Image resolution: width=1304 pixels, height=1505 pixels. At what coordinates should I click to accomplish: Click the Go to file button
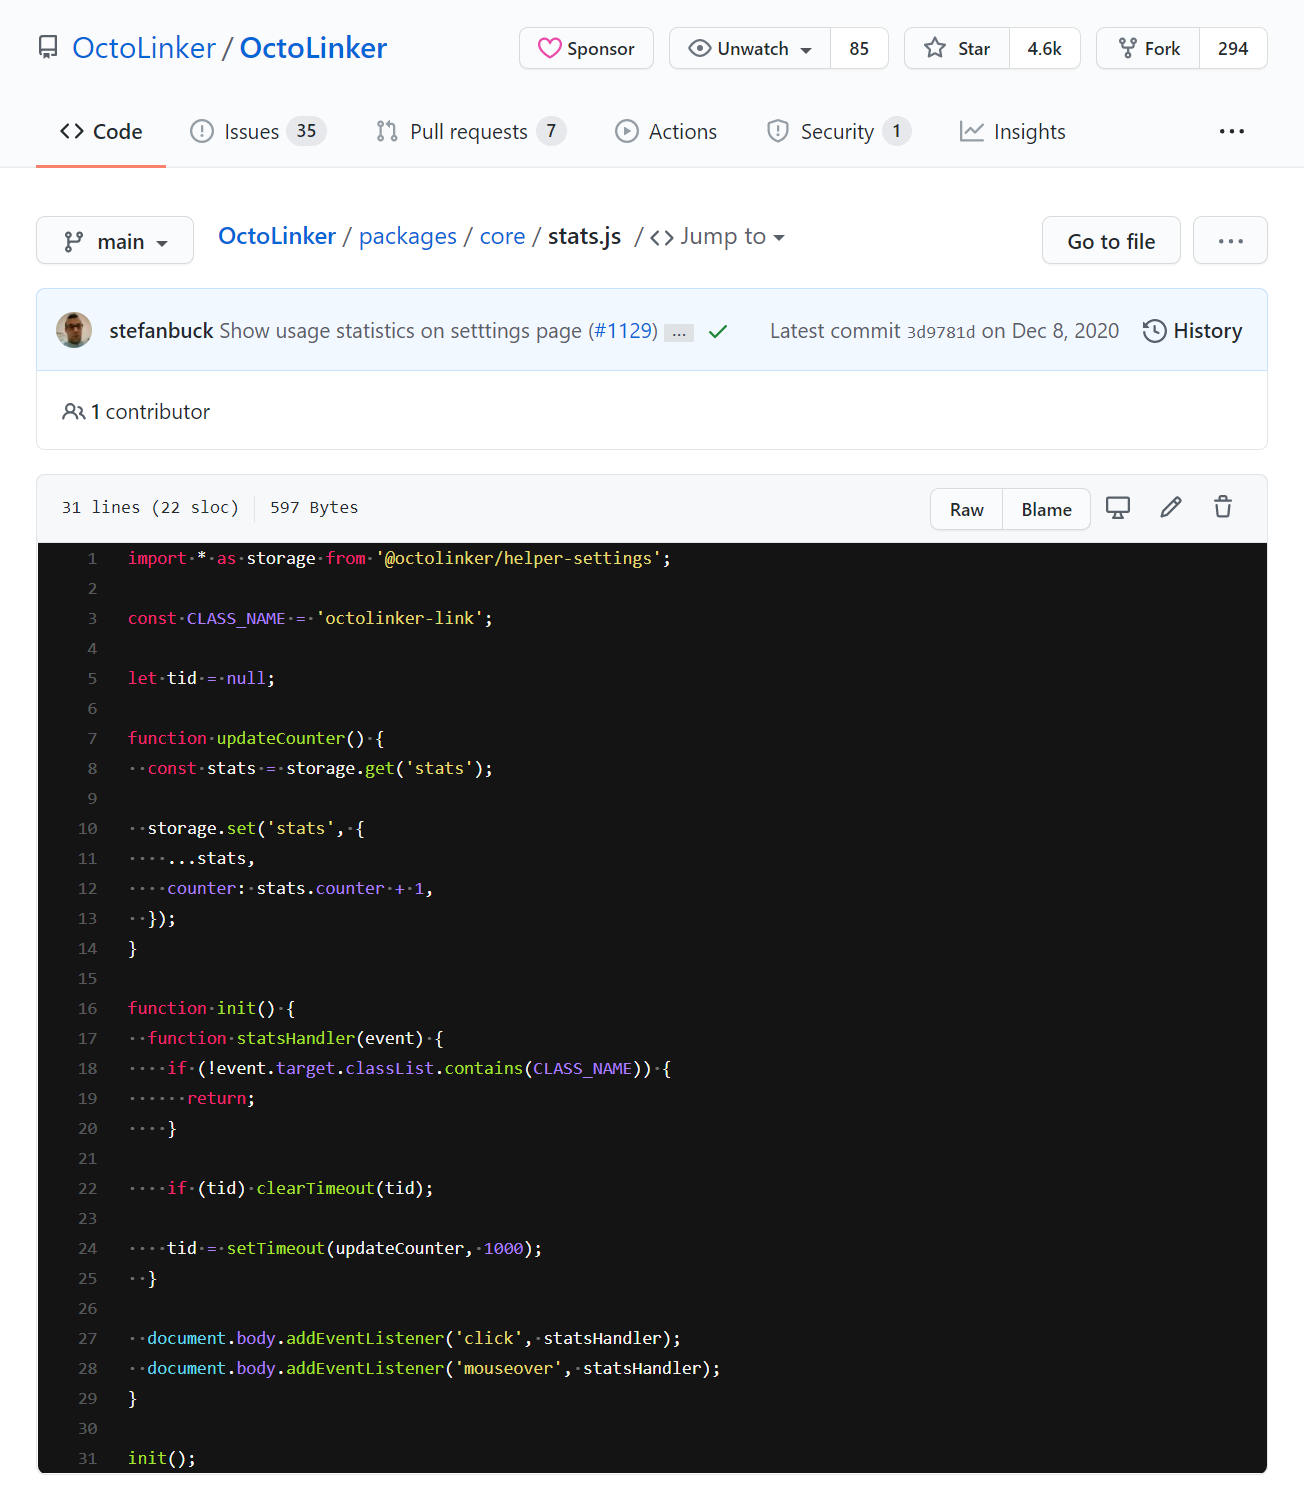(x=1111, y=241)
